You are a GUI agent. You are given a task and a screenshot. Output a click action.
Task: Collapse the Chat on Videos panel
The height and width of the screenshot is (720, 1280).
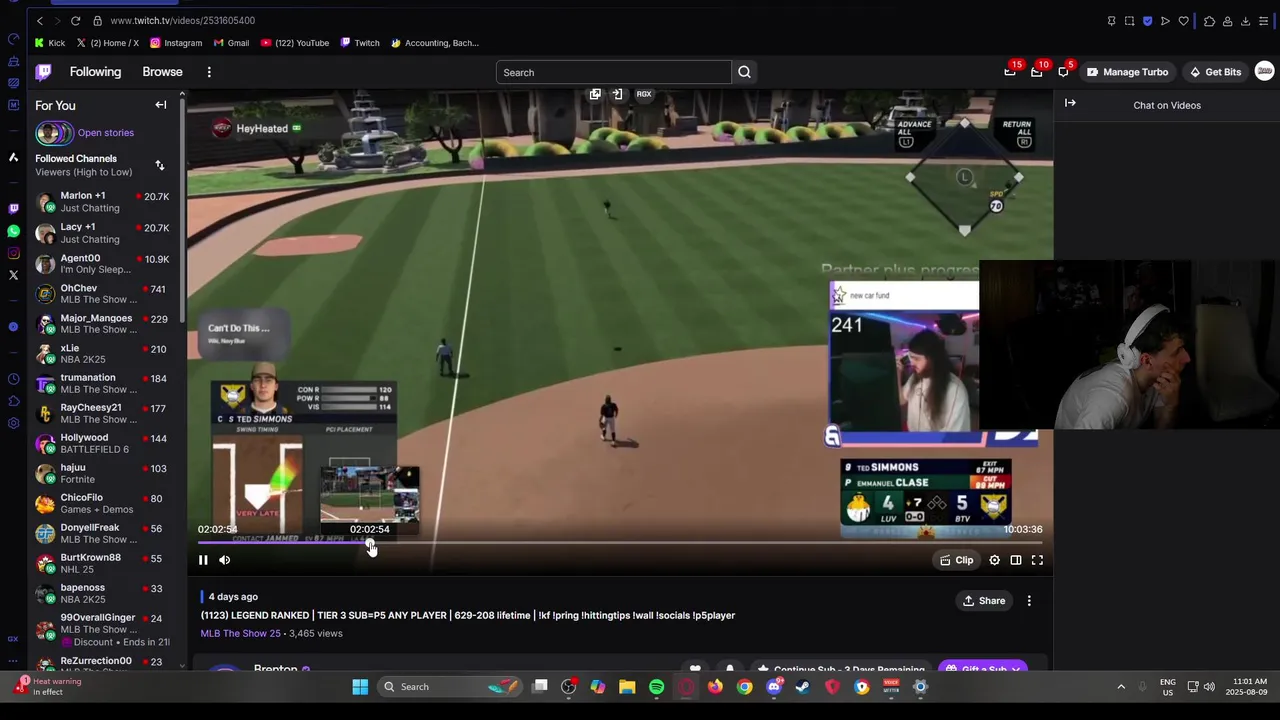[1070, 103]
